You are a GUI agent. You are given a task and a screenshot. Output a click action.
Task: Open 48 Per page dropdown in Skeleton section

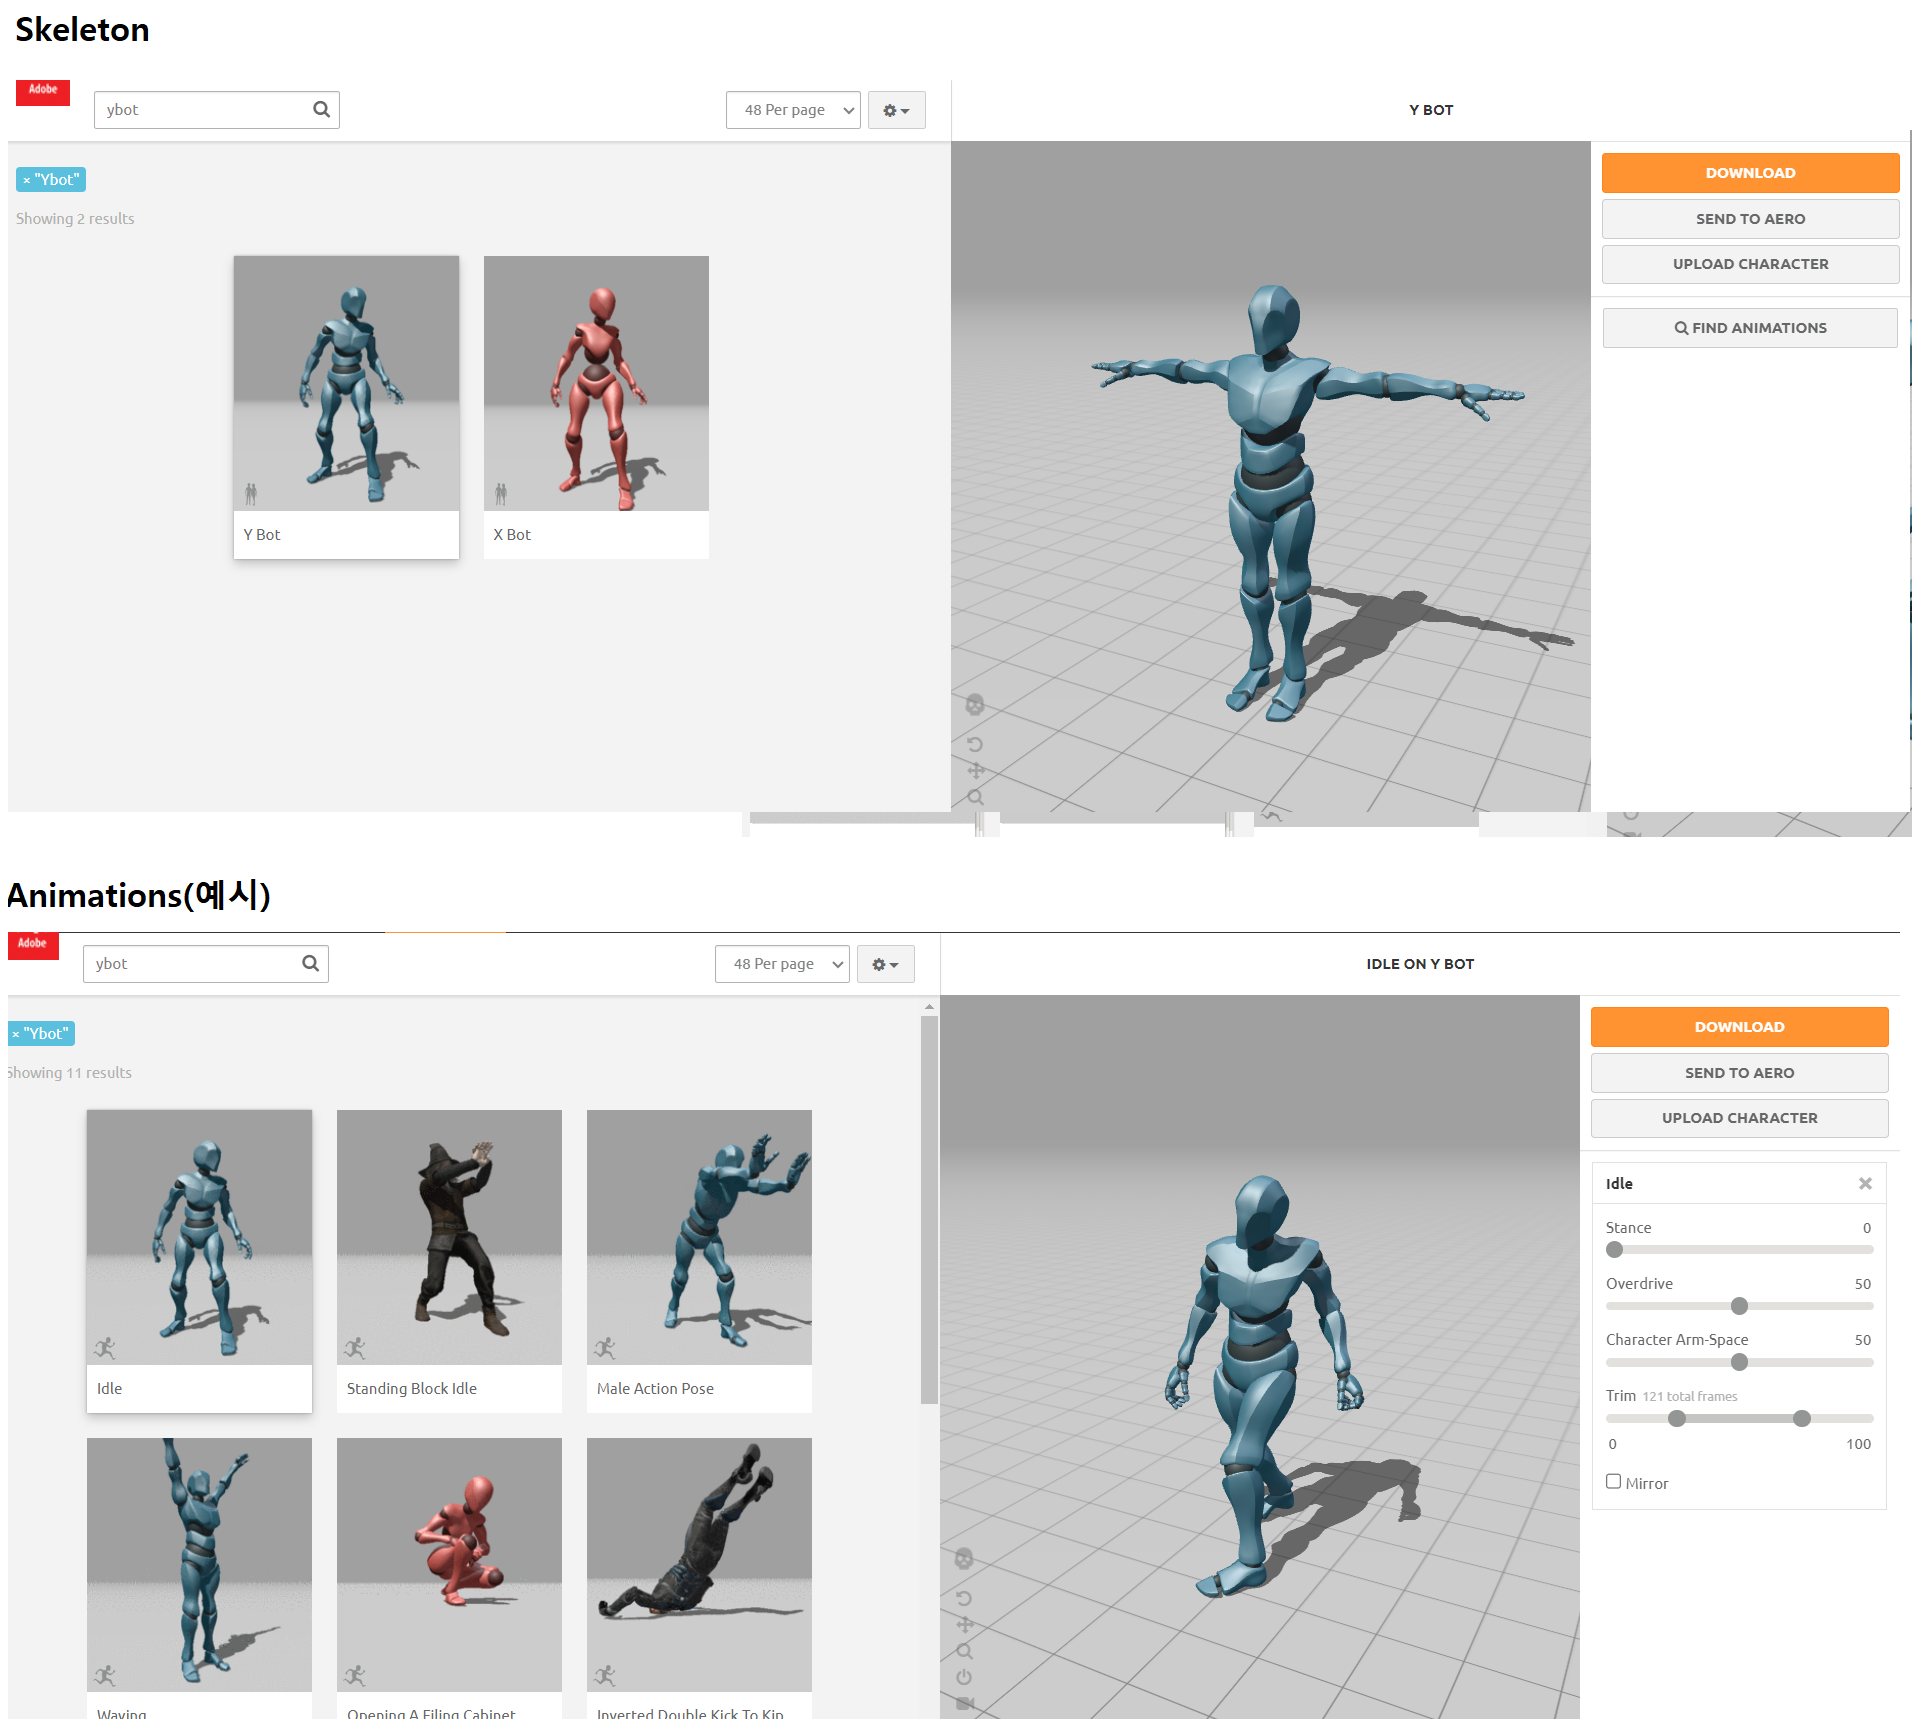[793, 110]
